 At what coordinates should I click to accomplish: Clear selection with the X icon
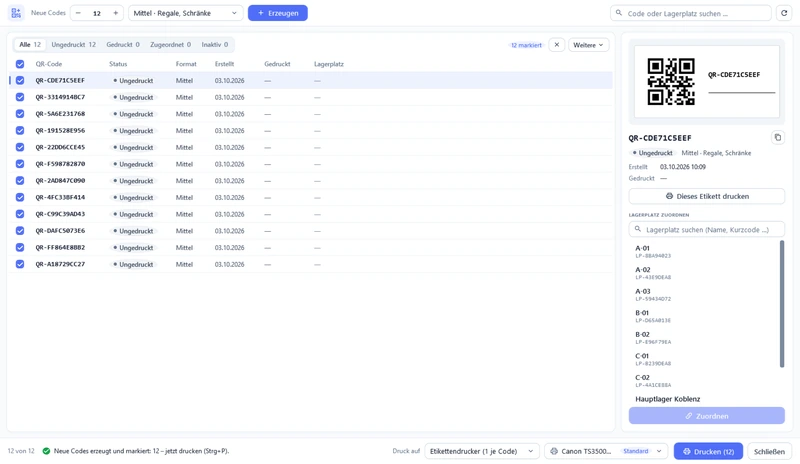[557, 45]
